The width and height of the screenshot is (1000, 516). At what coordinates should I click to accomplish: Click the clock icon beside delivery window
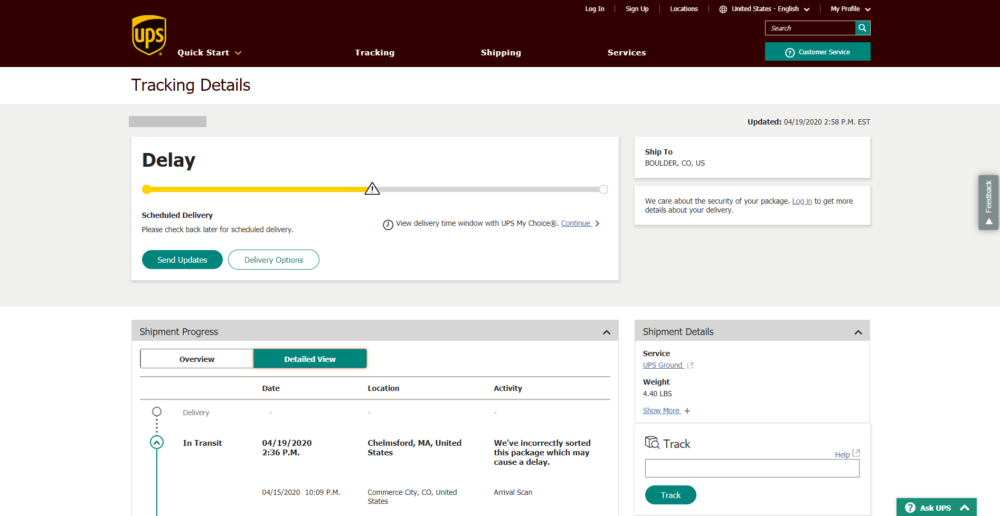coord(388,224)
